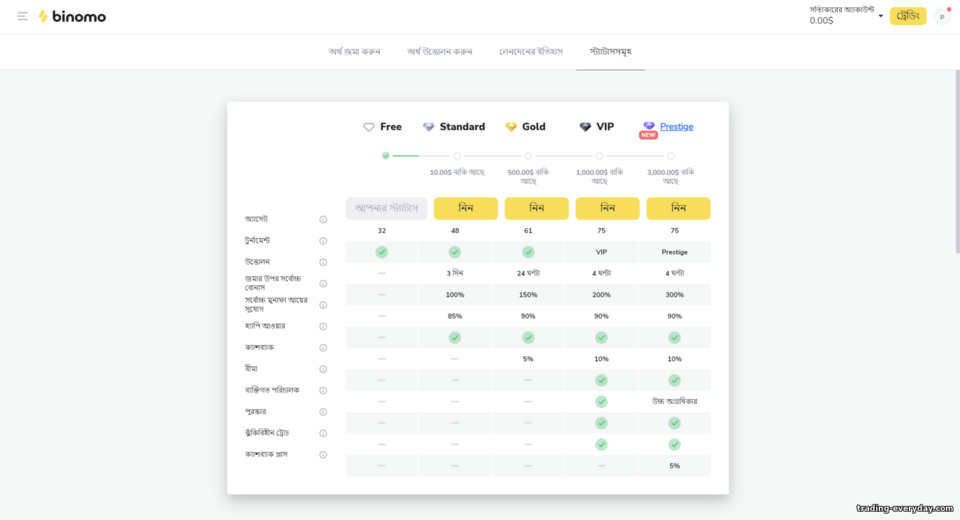This screenshot has height=520, width=960.
Task: Click the 0.00$ account balance
Action: (821, 21)
